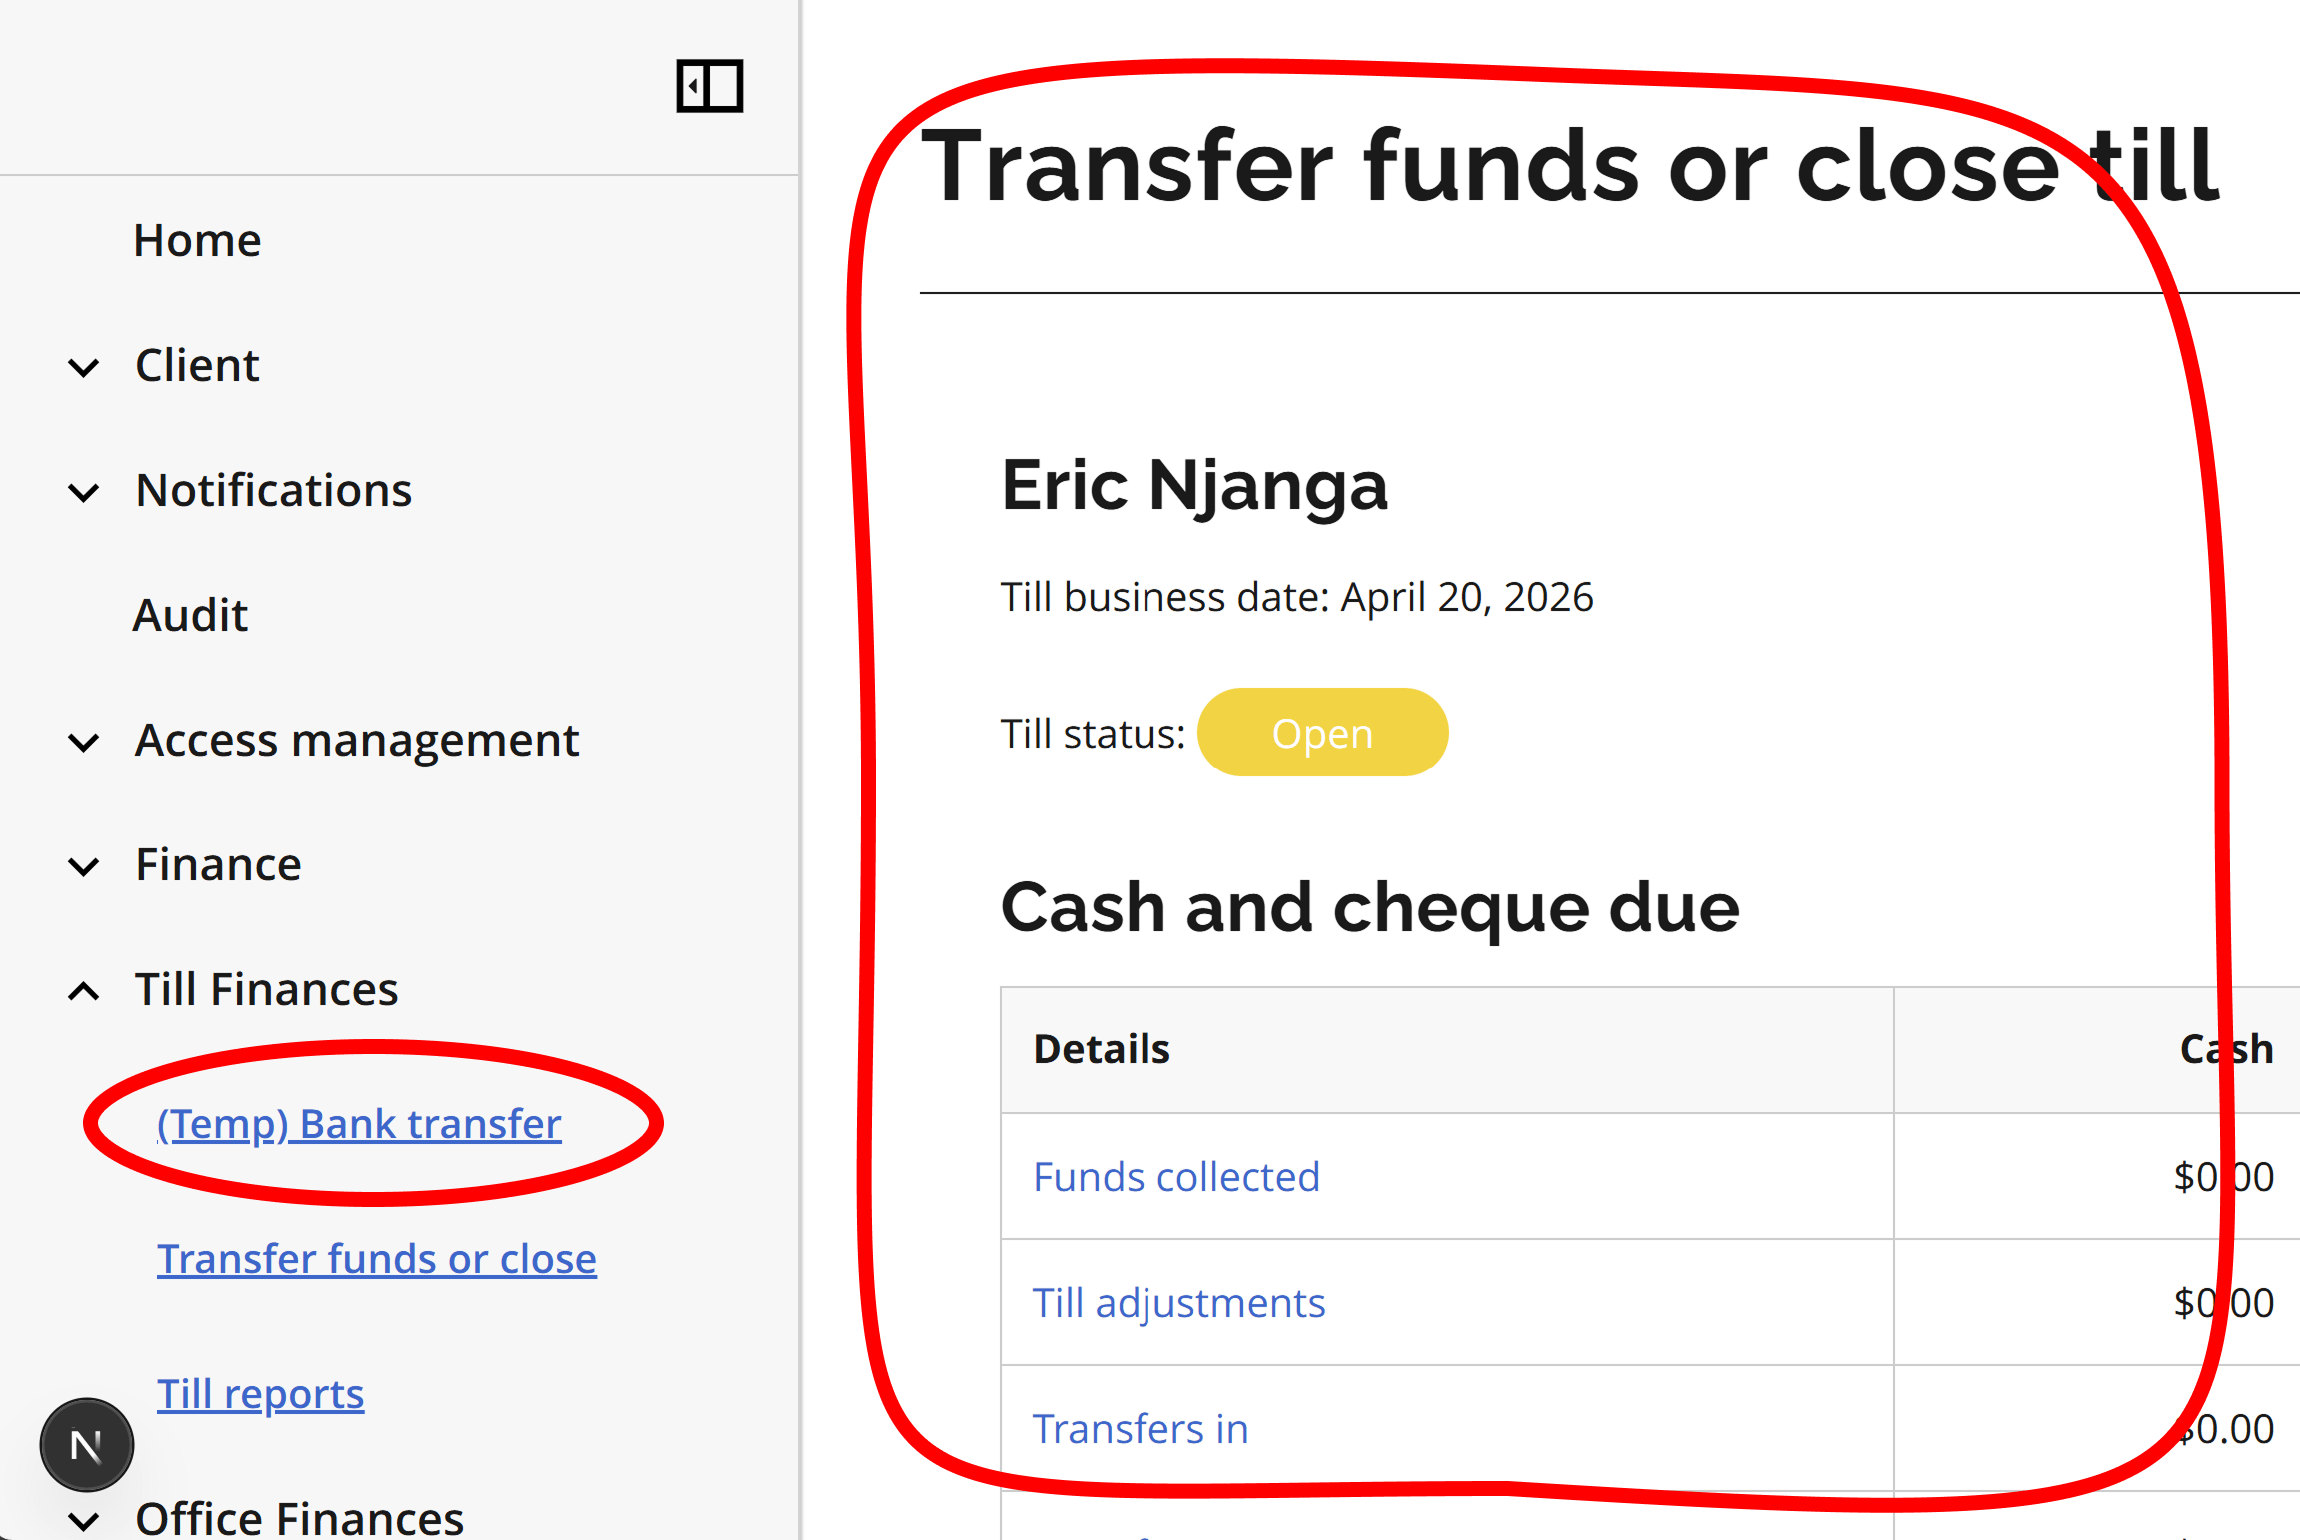Open Transfer funds or close link

(377, 1259)
